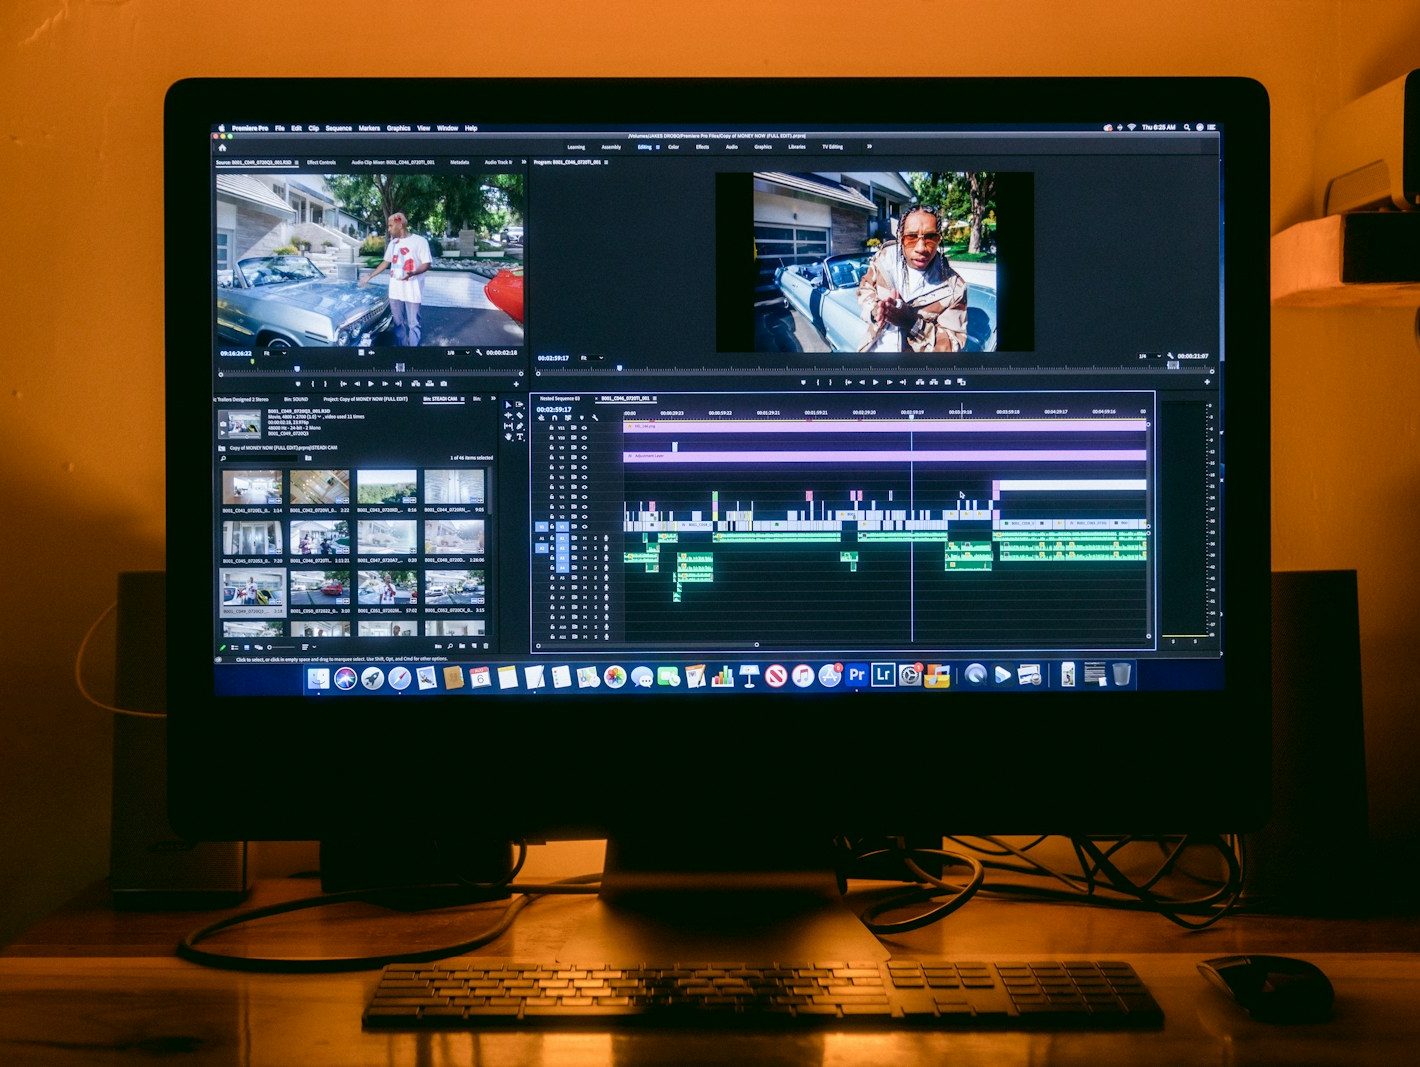Toggle visibility eye for track V11
Screen dimensions: 1420x1067
585,428
